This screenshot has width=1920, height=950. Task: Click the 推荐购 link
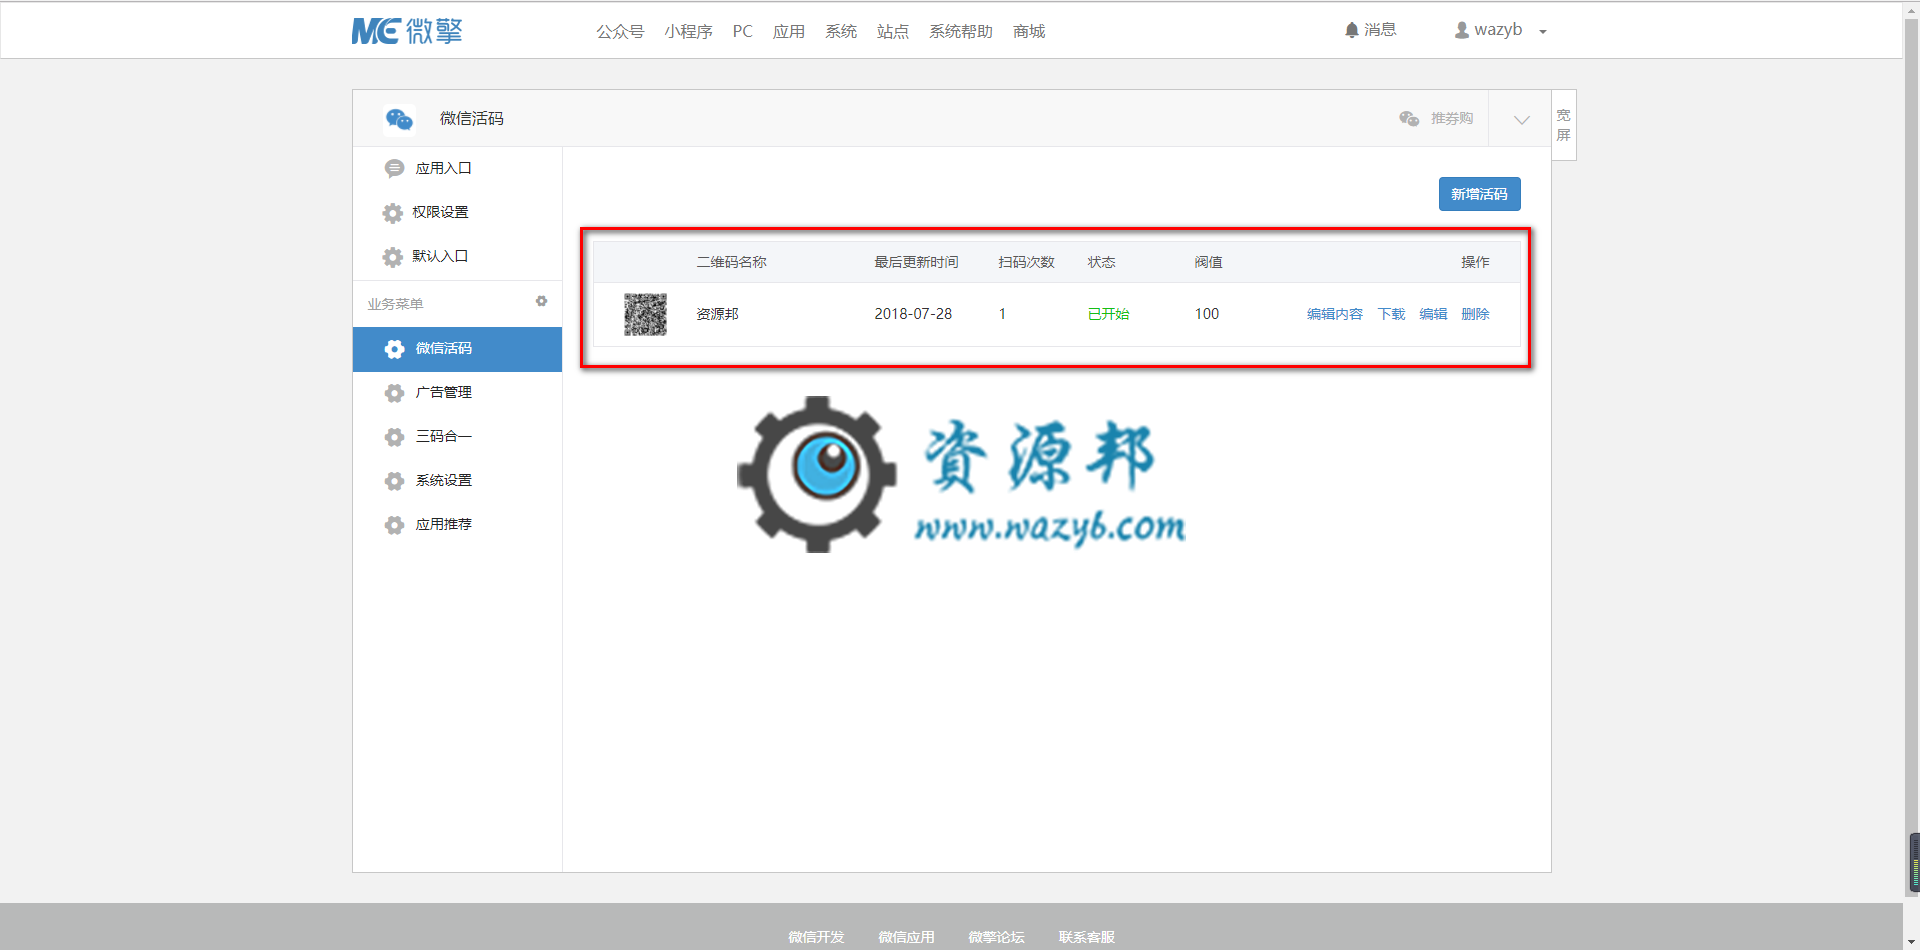click(x=1452, y=118)
